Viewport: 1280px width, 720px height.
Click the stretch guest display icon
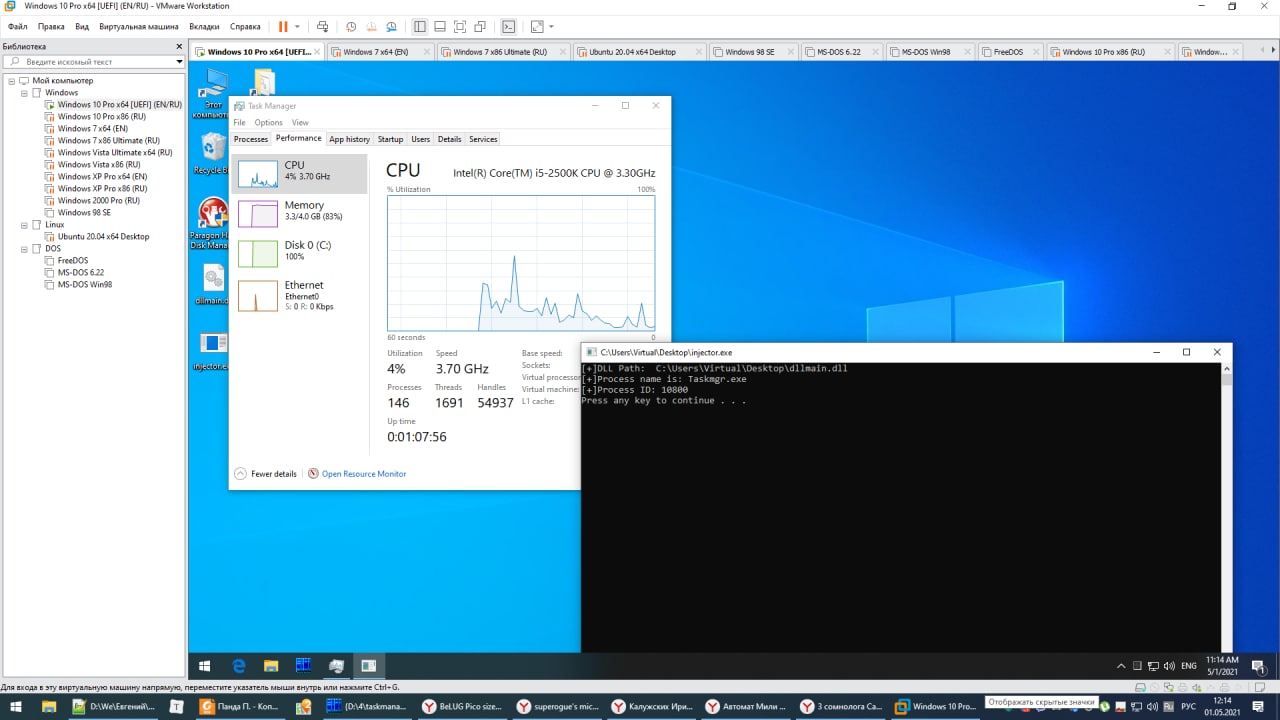[537, 27]
